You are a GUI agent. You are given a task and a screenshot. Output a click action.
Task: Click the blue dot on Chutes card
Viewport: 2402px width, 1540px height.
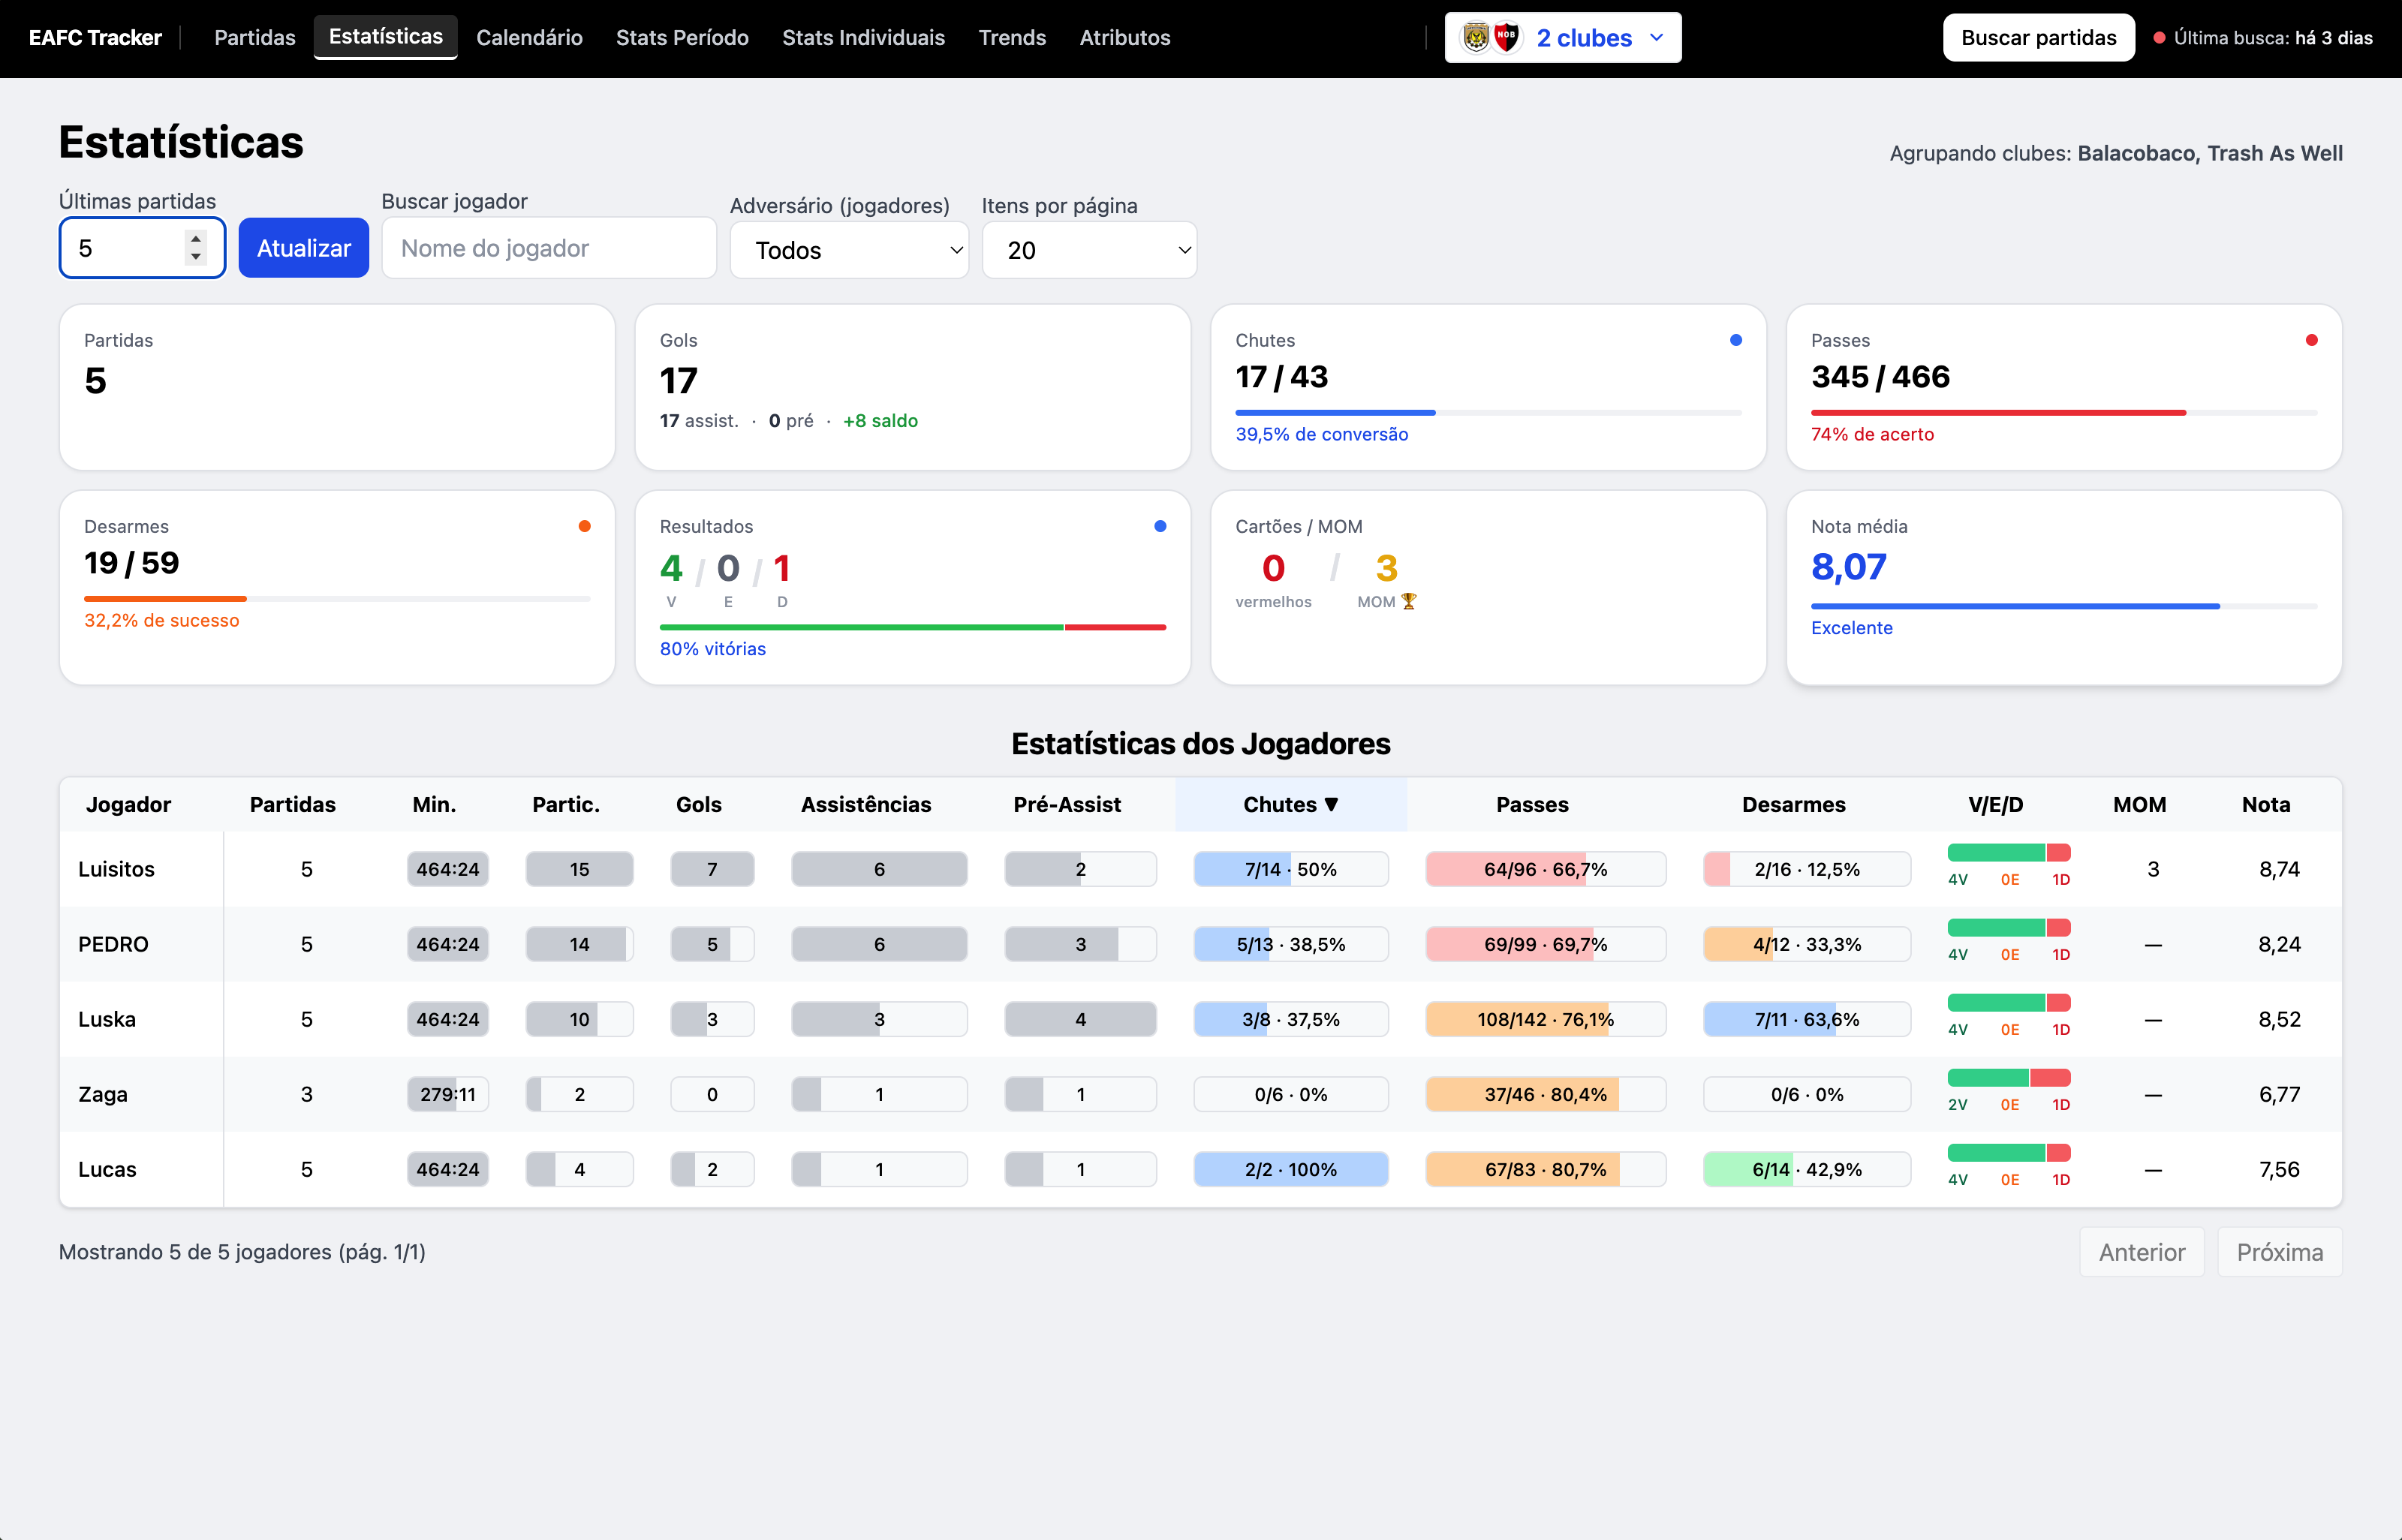[x=1736, y=340]
